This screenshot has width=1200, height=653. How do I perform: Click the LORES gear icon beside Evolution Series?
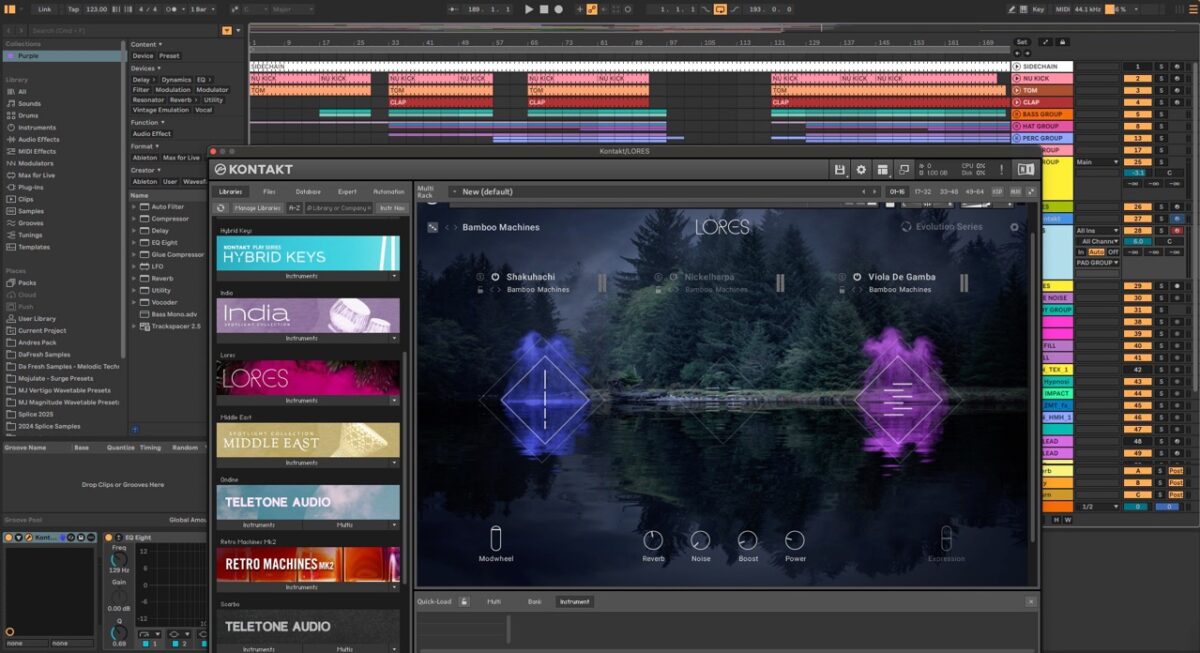click(x=1014, y=227)
